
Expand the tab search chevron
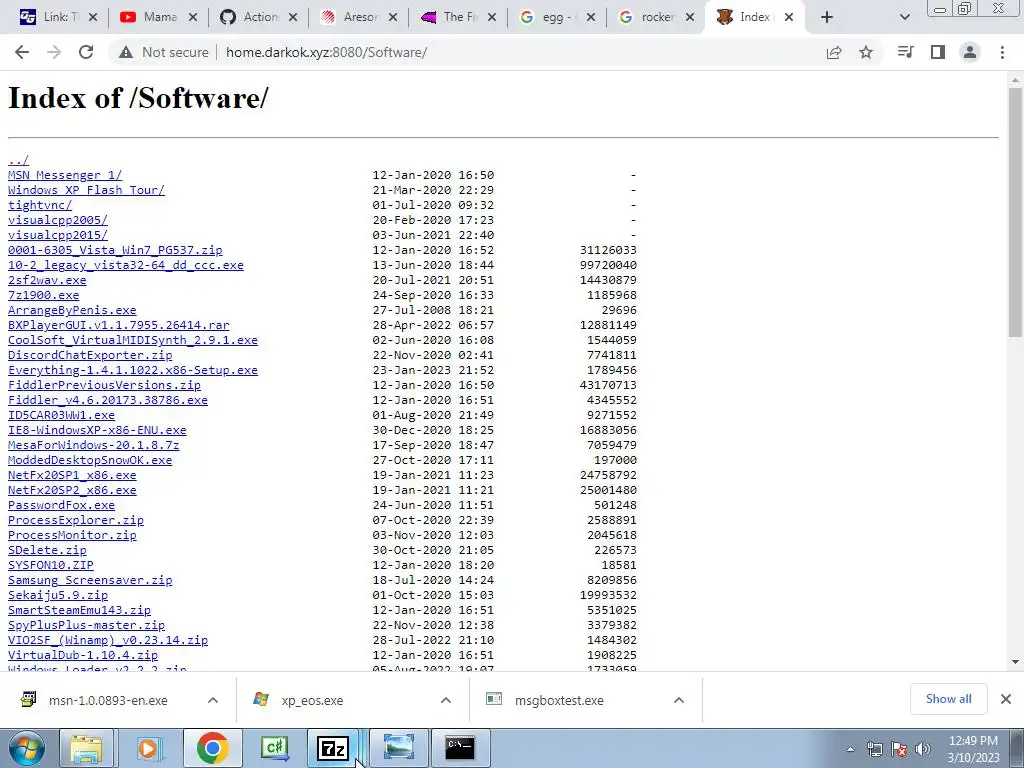[x=904, y=18]
